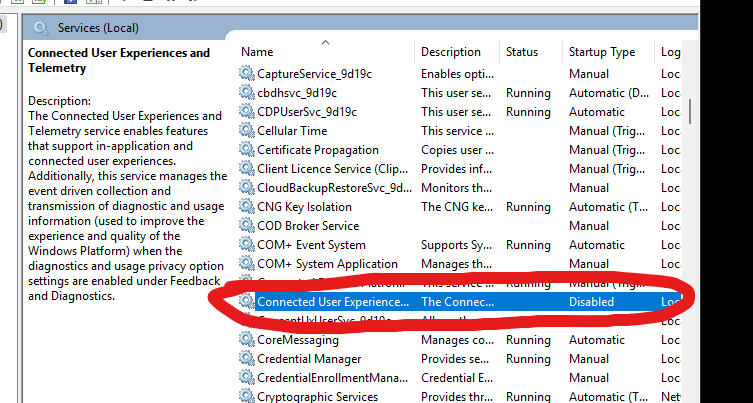Click the Services (Local) header gear icon
Viewport: 753px width, 403px height.
click(41, 28)
